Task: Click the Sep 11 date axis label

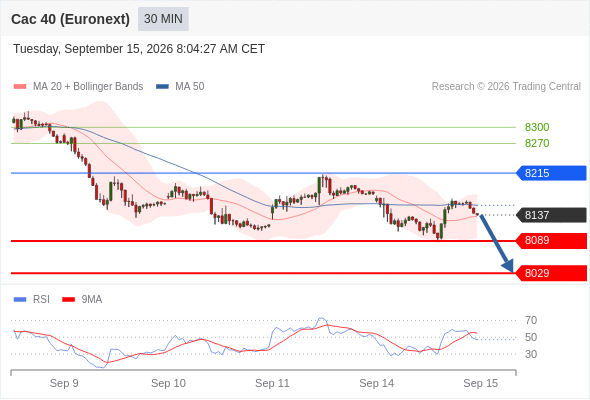Action: click(x=272, y=383)
